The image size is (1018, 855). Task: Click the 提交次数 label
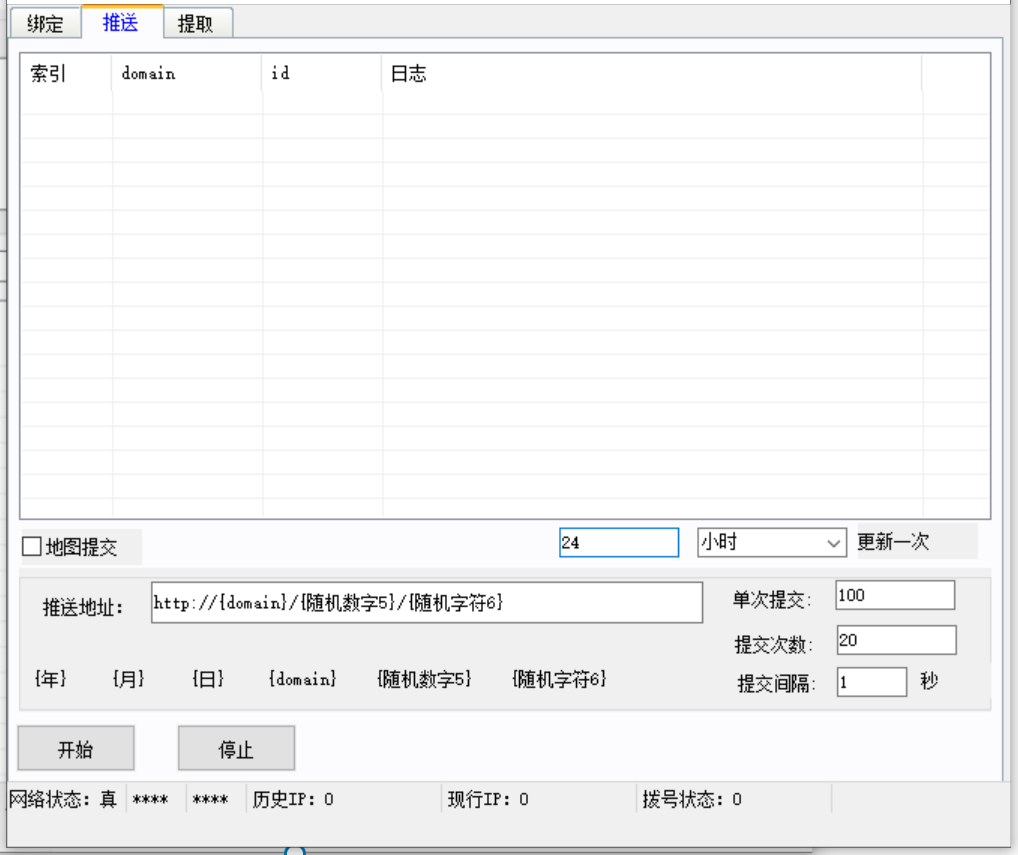(773, 644)
